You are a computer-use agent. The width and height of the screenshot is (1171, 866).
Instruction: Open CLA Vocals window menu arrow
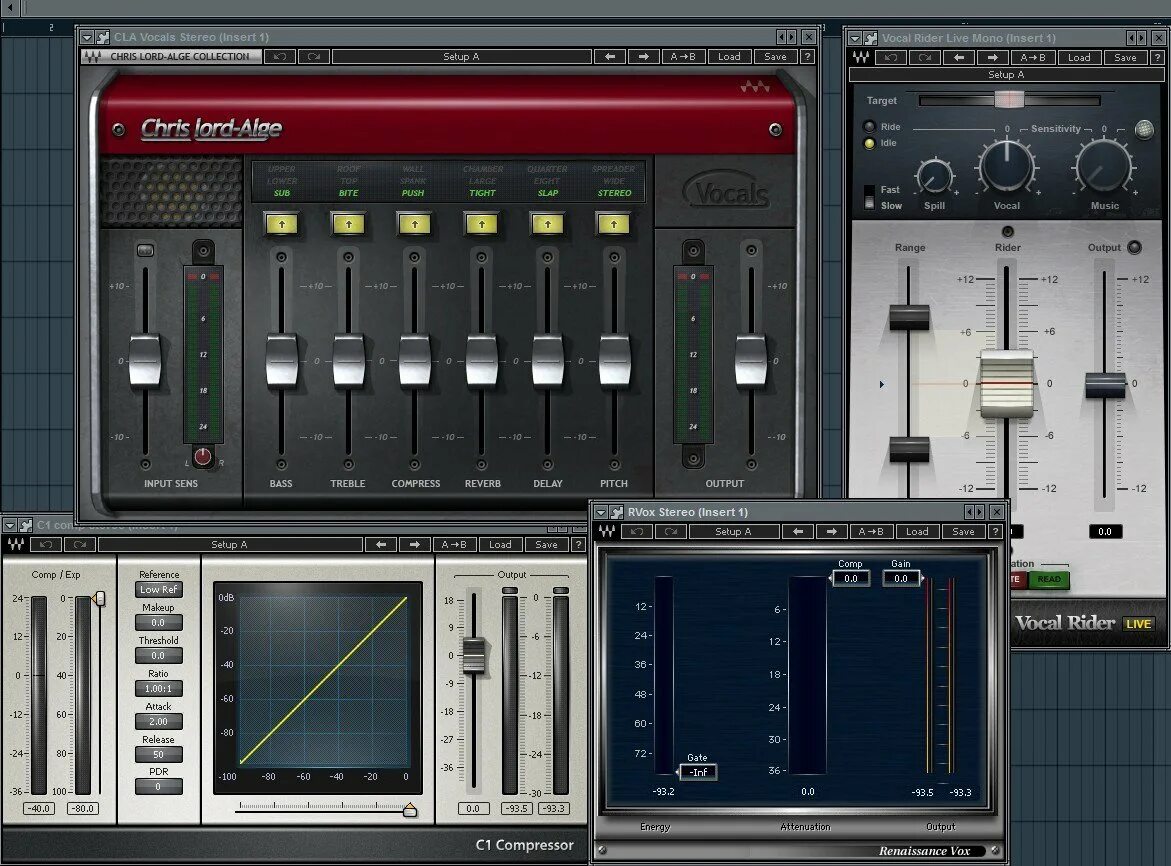pos(87,37)
